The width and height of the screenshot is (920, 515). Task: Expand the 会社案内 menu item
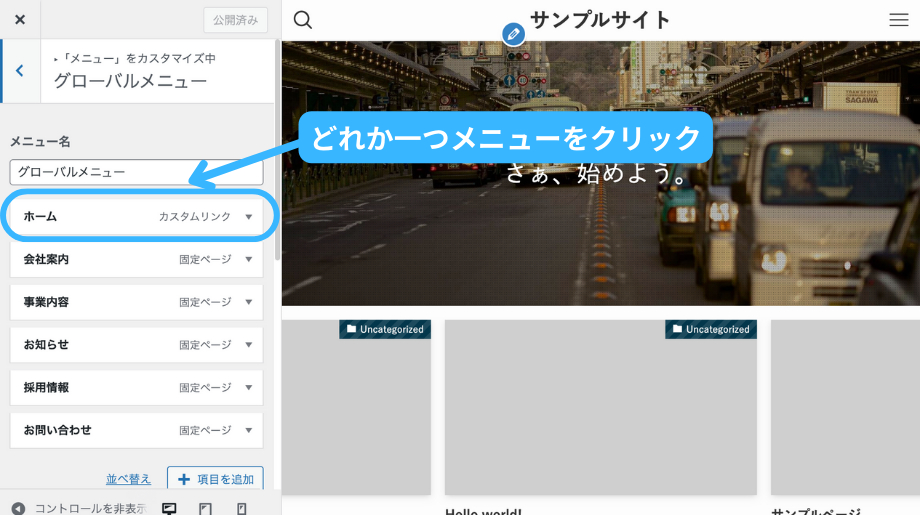click(249, 260)
